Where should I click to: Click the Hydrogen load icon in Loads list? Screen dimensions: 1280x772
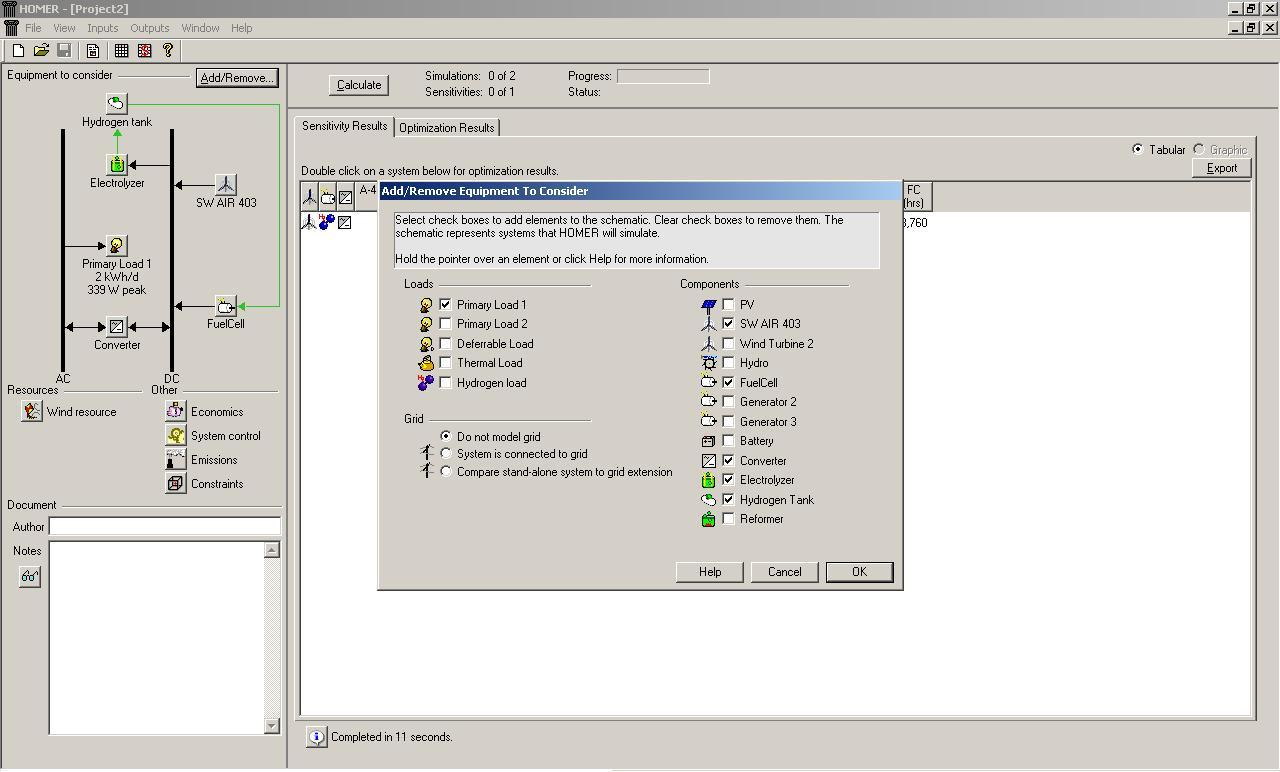coord(426,383)
